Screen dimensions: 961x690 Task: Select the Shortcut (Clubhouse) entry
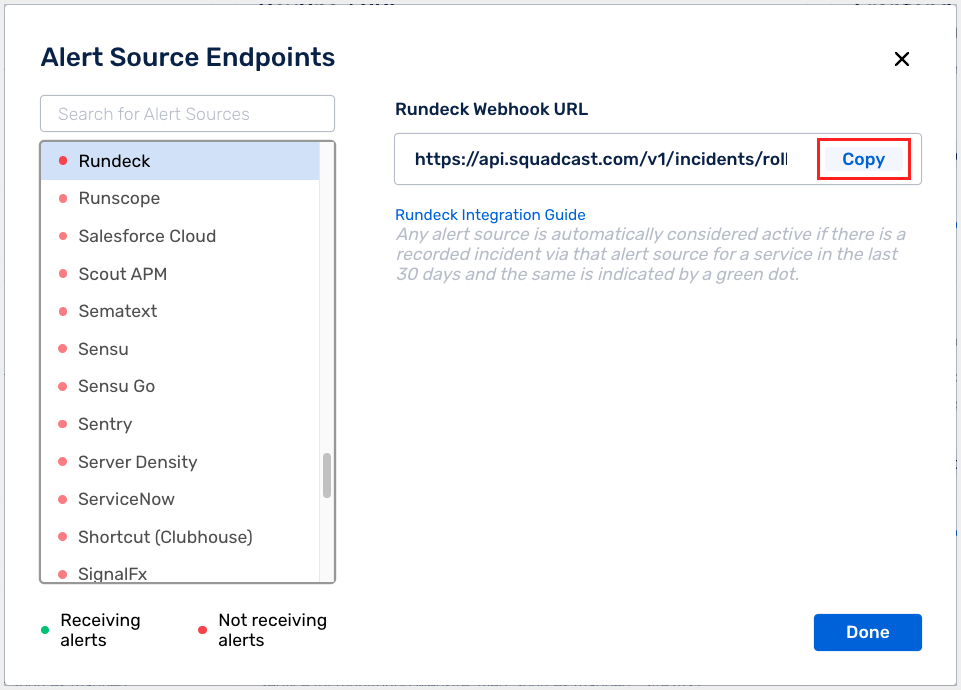pos(164,537)
